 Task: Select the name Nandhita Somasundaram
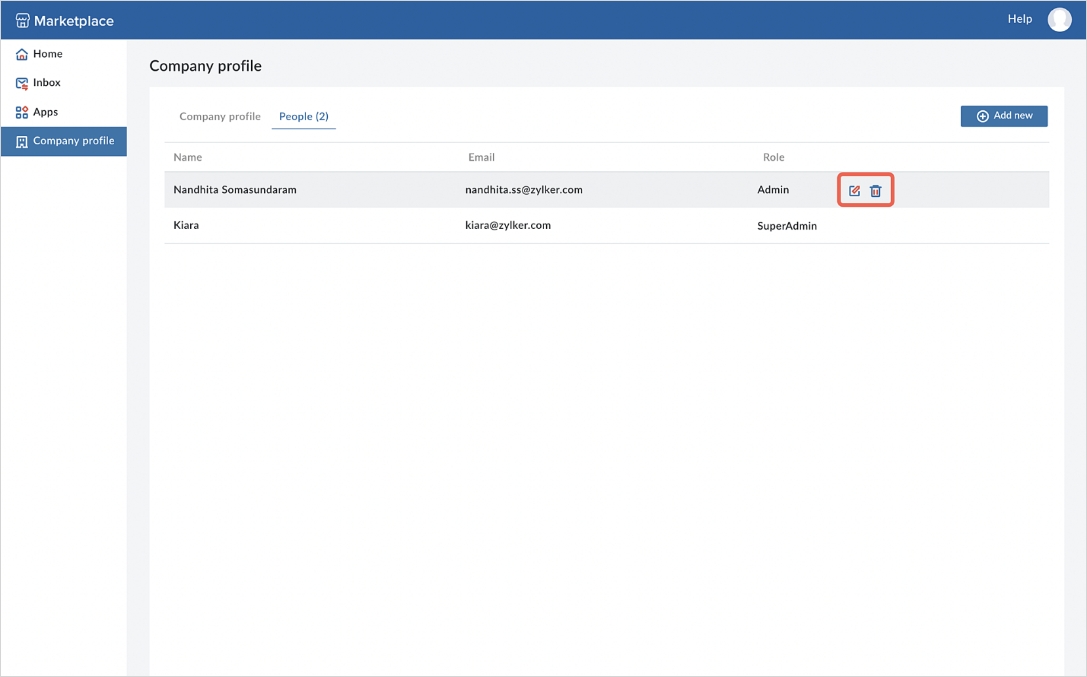pyautogui.click(x=235, y=190)
